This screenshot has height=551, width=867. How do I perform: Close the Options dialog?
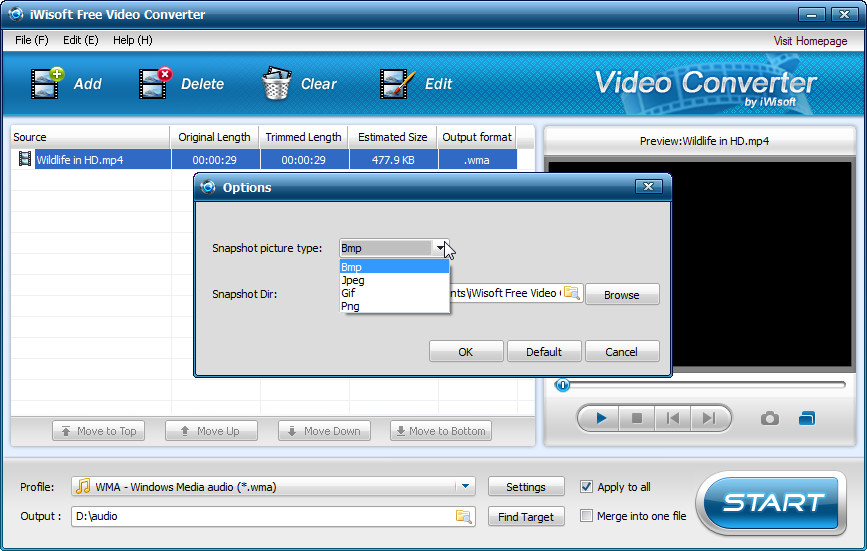tap(649, 187)
